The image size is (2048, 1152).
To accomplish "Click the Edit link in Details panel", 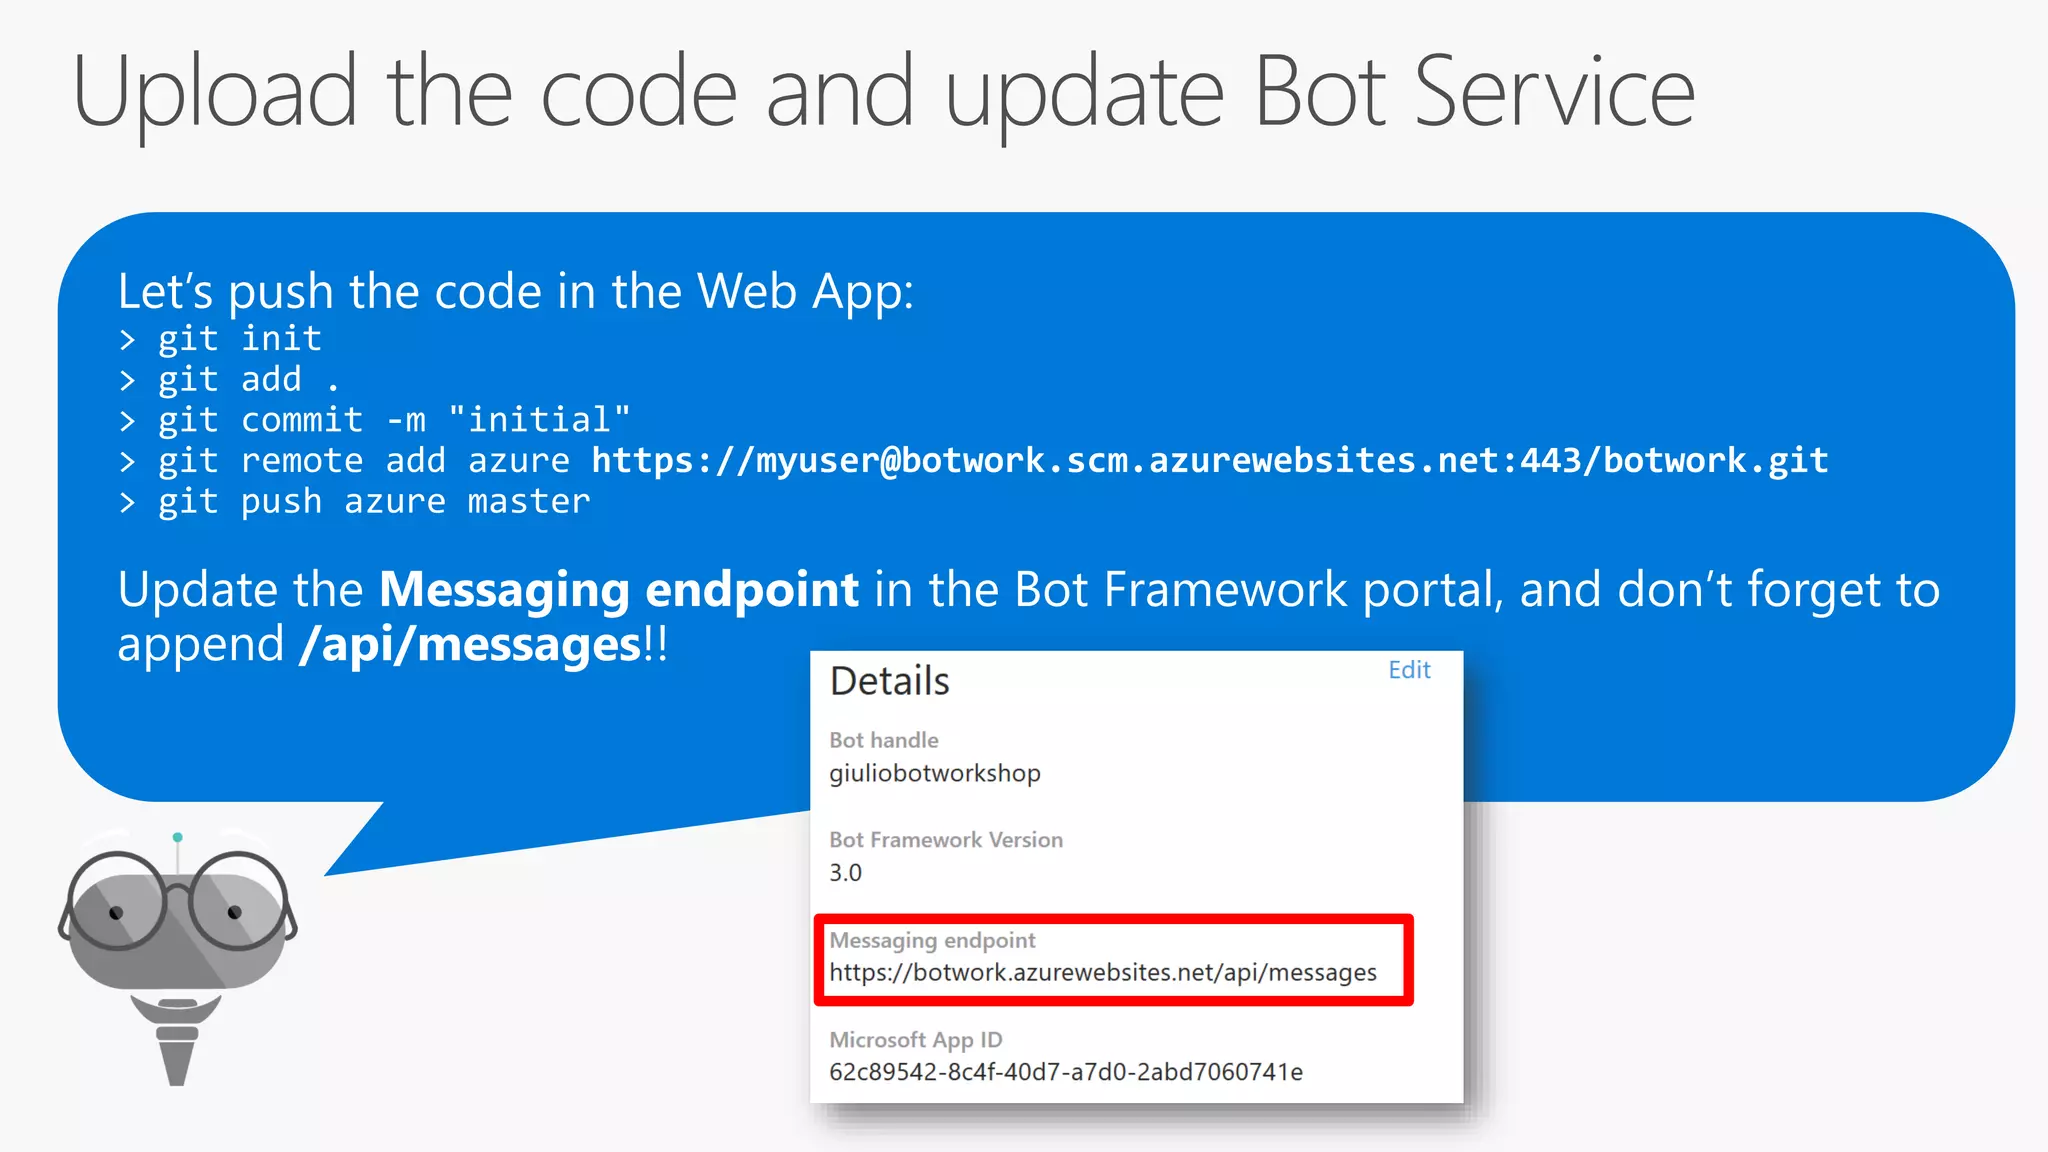I will pos(1408,670).
